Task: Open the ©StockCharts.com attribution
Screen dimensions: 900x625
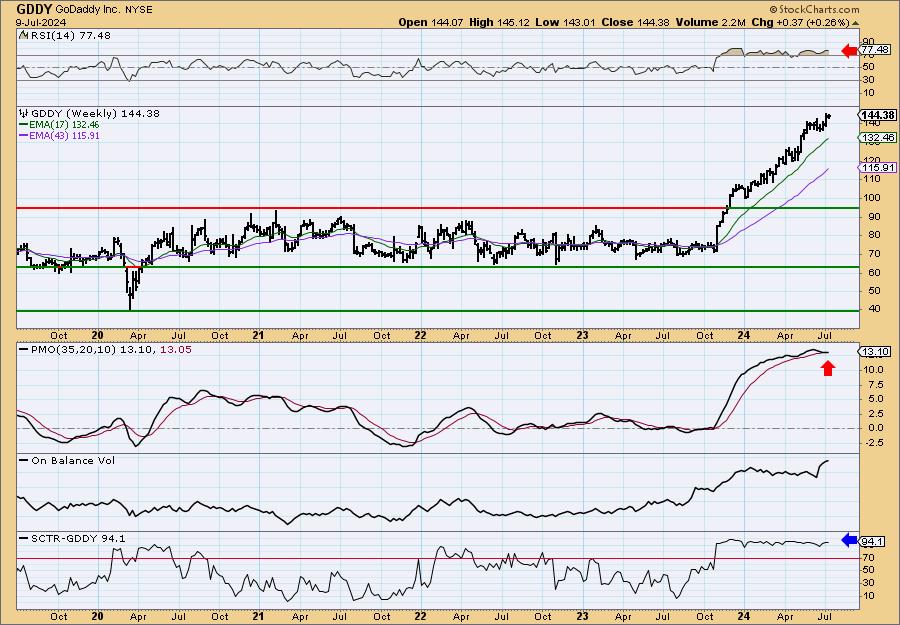Action: [814, 9]
